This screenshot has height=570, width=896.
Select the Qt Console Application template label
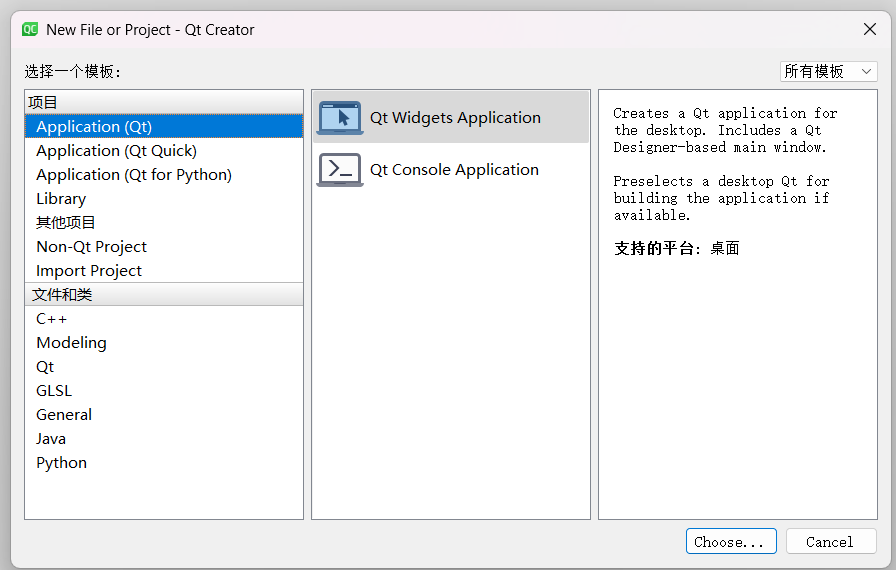pyautogui.click(x=454, y=170)
